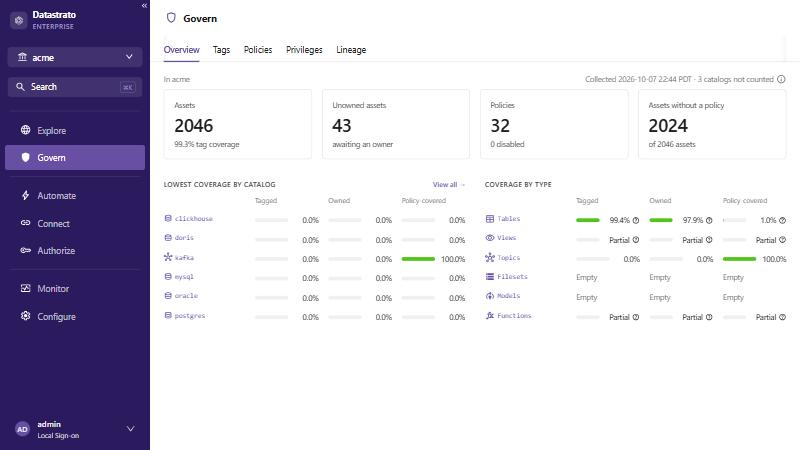Click the kafka messaging icon
Image resolution: width=800 pixels, height=450 pixels.
click(x=168, y=257)
